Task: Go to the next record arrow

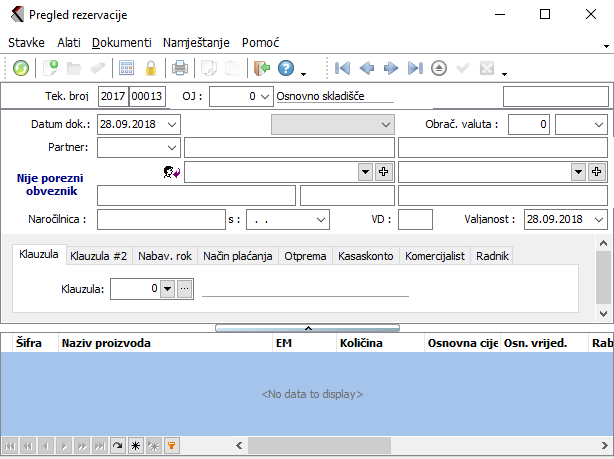Action: [x=391, y=68]
